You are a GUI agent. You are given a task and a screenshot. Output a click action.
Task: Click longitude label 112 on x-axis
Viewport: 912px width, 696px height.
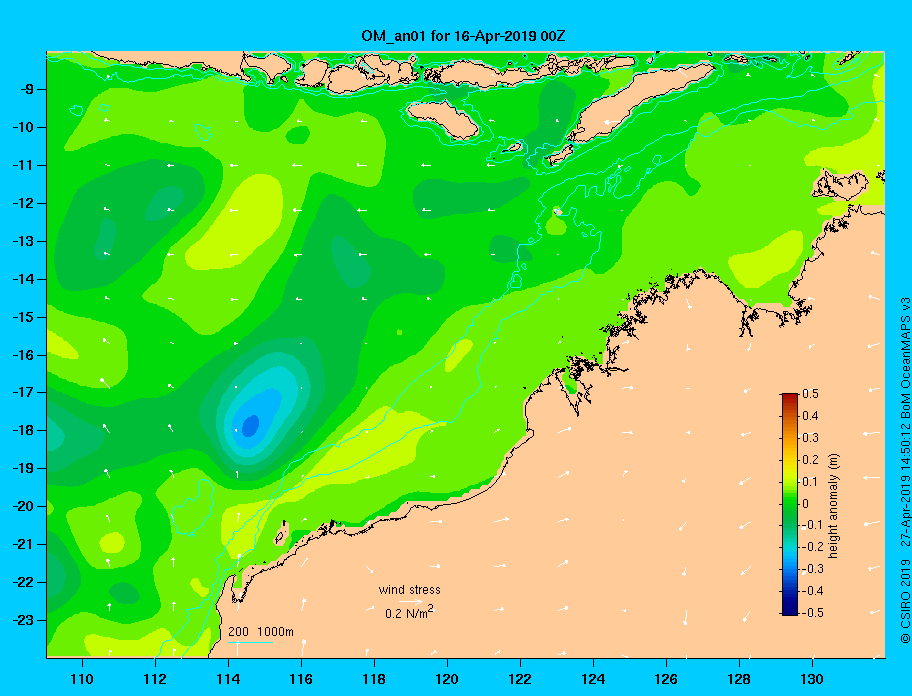(155, 679)
